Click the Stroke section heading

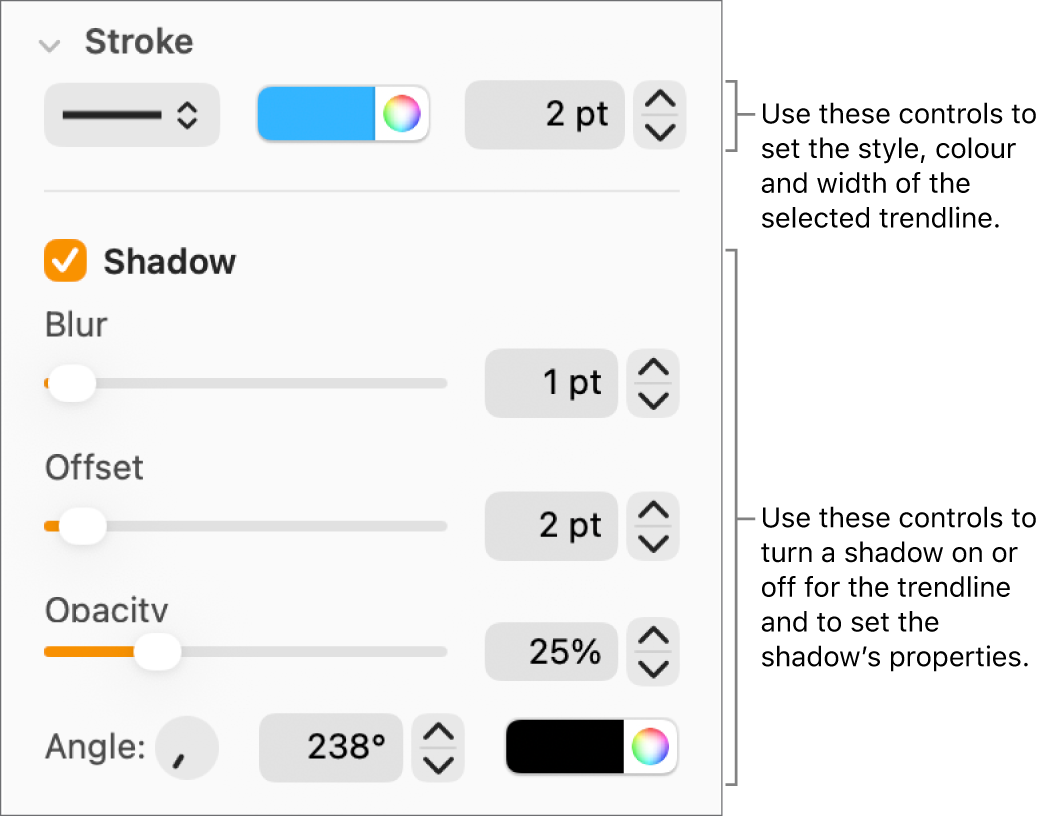point(138,42)
